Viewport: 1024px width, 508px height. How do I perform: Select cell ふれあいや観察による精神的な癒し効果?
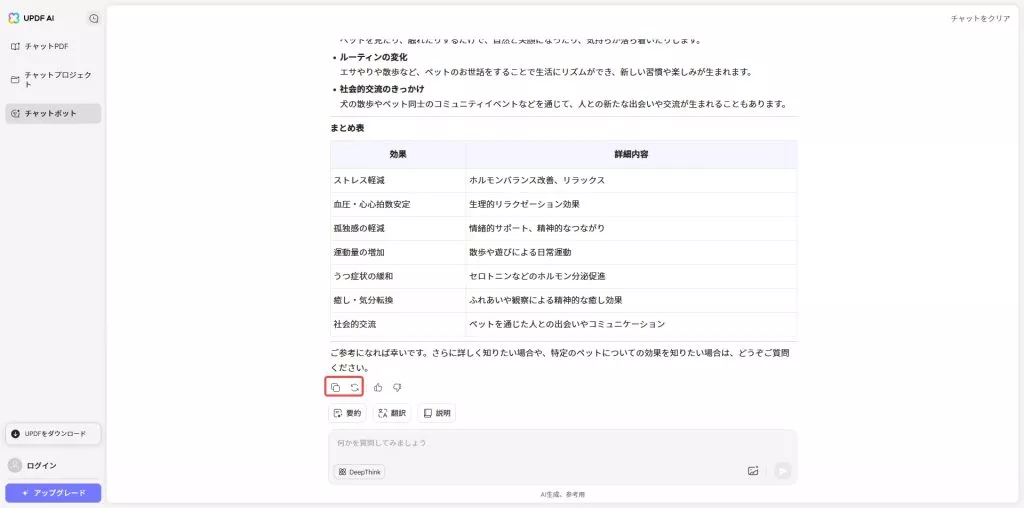tap(631, 300)
